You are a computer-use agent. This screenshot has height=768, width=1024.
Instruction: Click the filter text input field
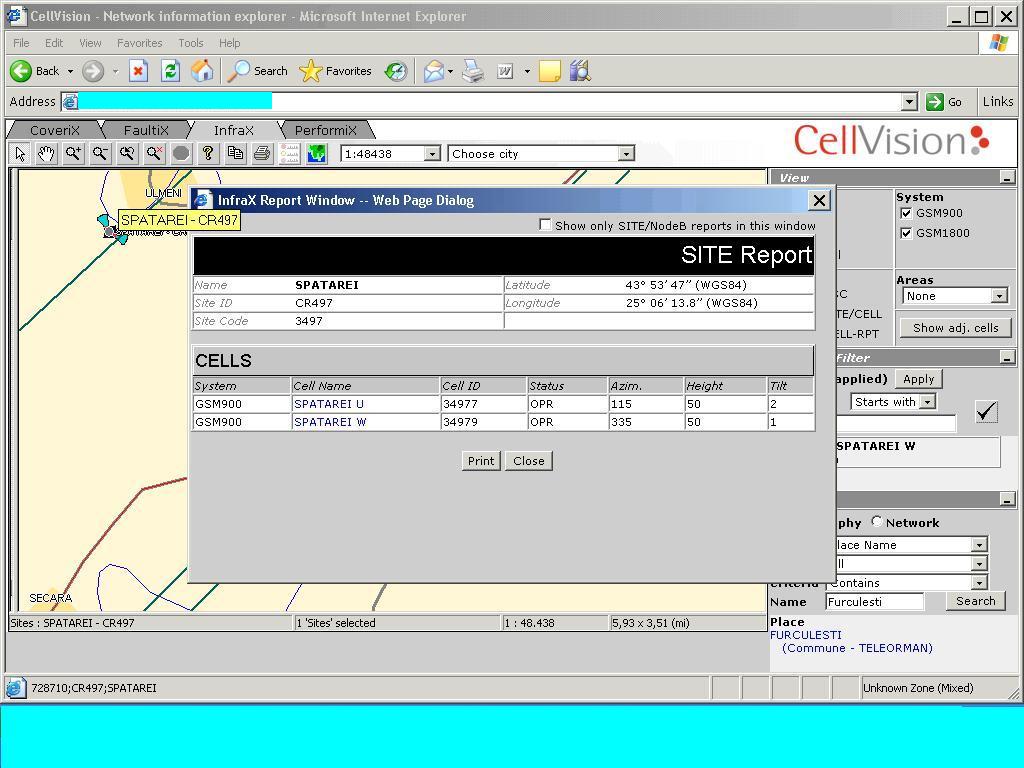(896, 424)
